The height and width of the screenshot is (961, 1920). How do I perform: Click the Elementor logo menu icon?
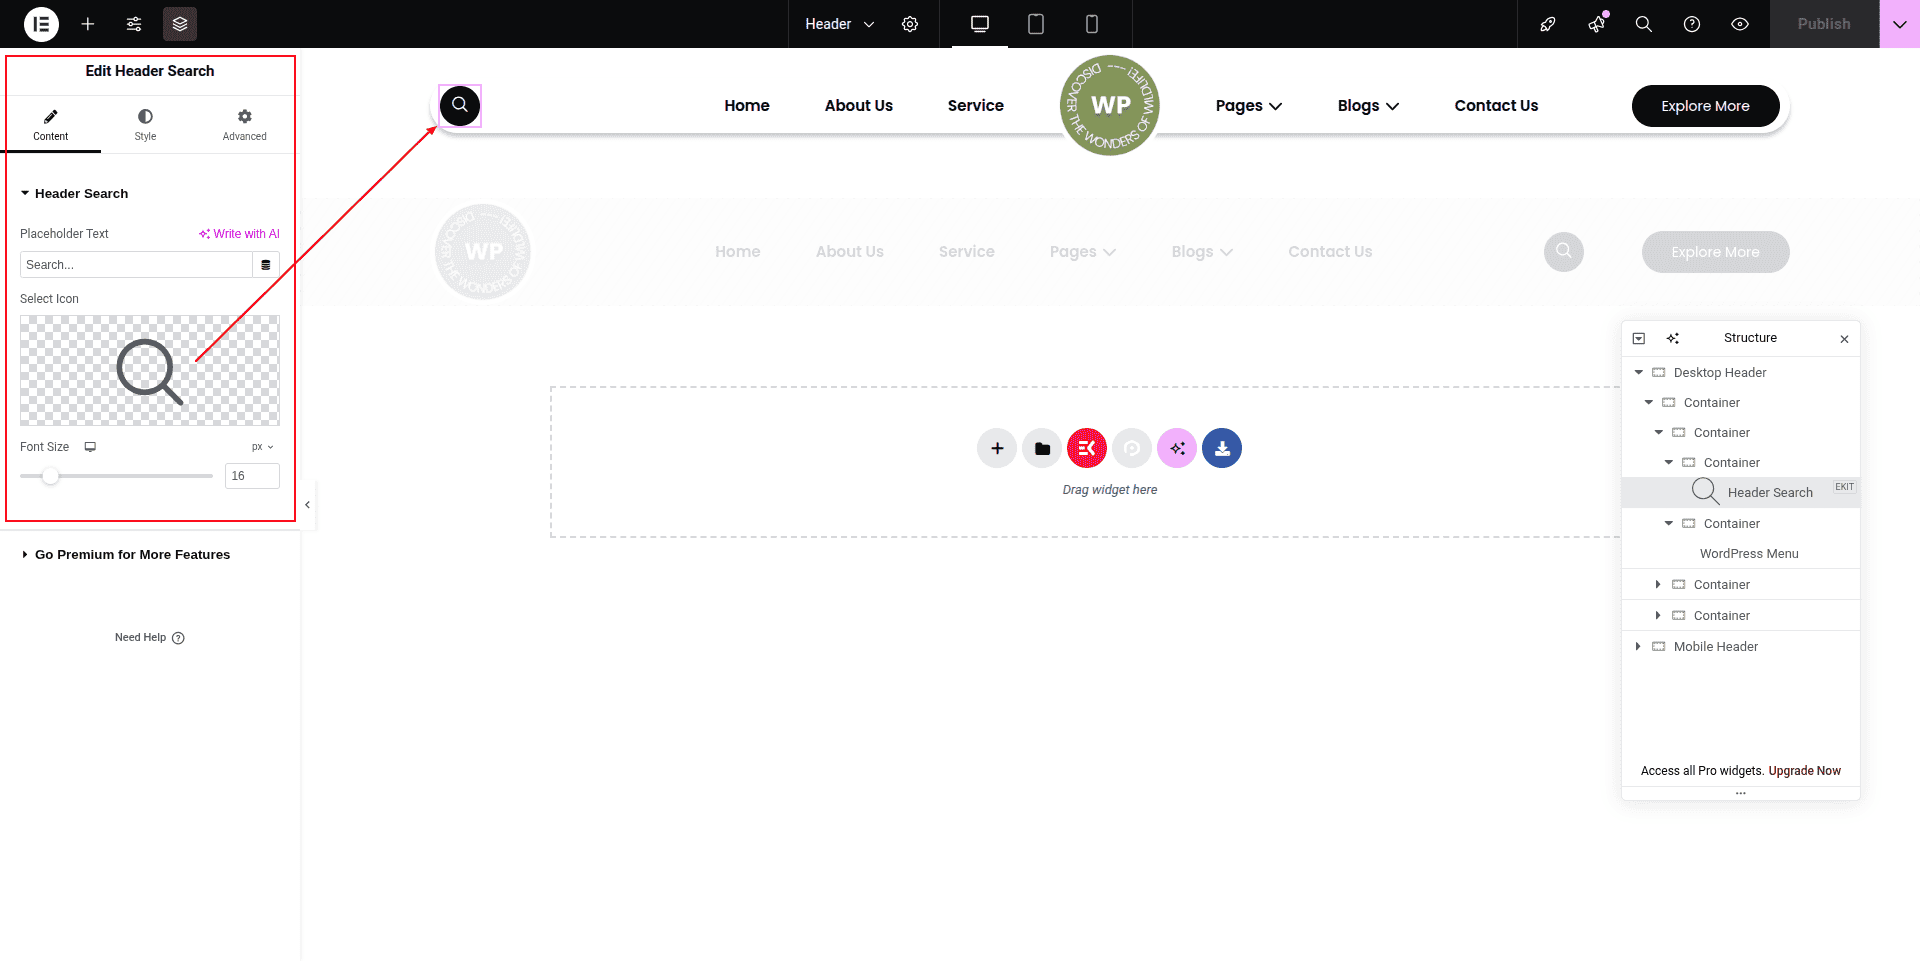41,24
